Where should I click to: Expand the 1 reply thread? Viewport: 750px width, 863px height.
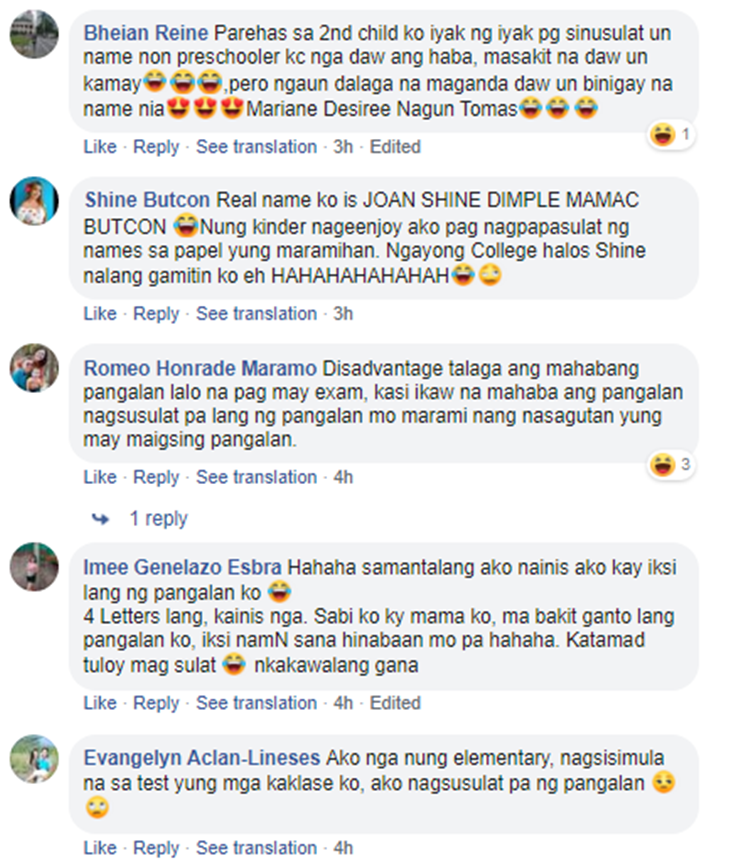coord(158,518)
